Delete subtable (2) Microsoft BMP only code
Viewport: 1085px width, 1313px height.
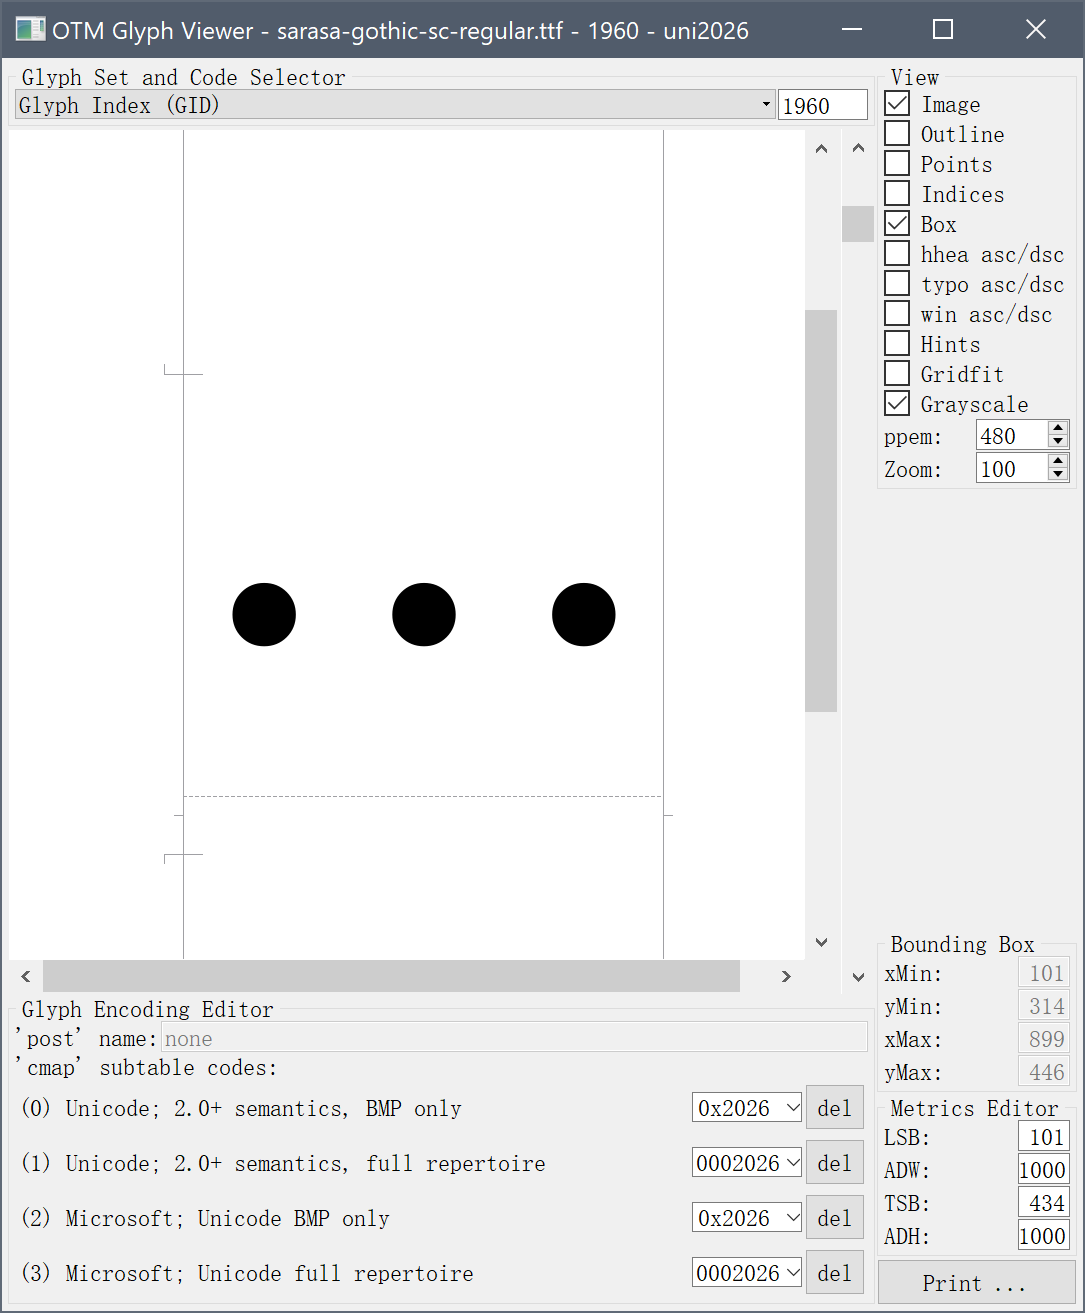point(835,1218)
